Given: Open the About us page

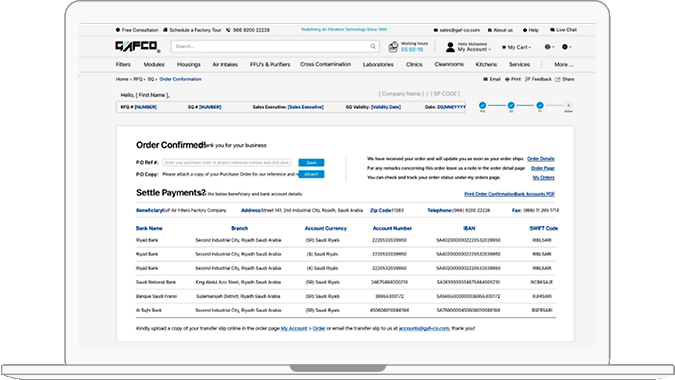Looking at the screenshot, I should point(500,30).
